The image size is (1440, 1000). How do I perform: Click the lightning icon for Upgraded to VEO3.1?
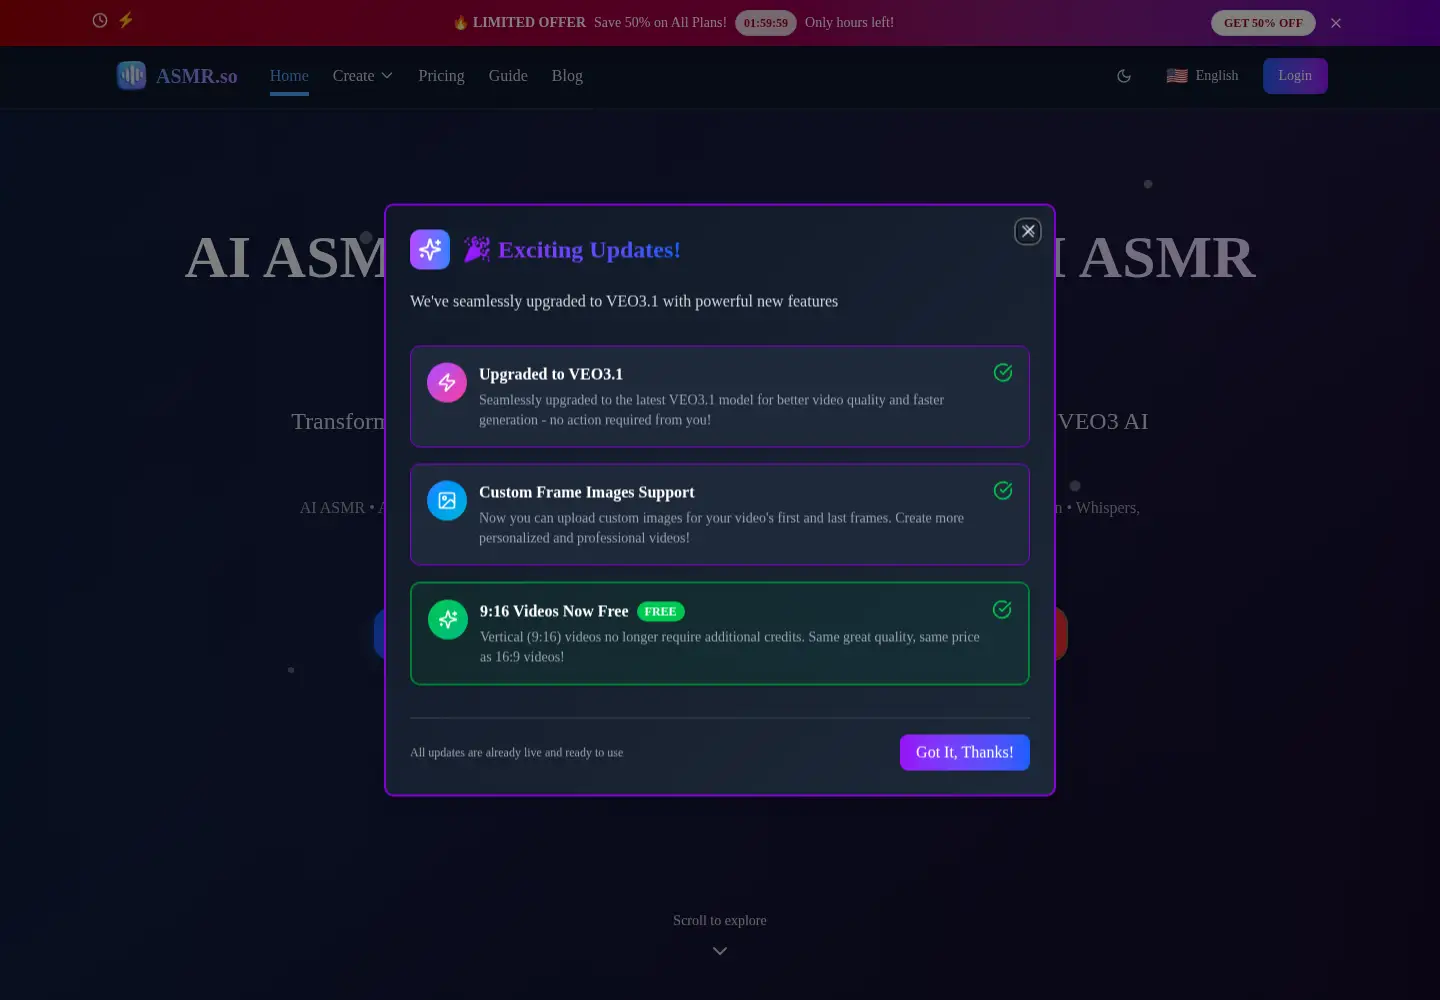click(447, 382)
